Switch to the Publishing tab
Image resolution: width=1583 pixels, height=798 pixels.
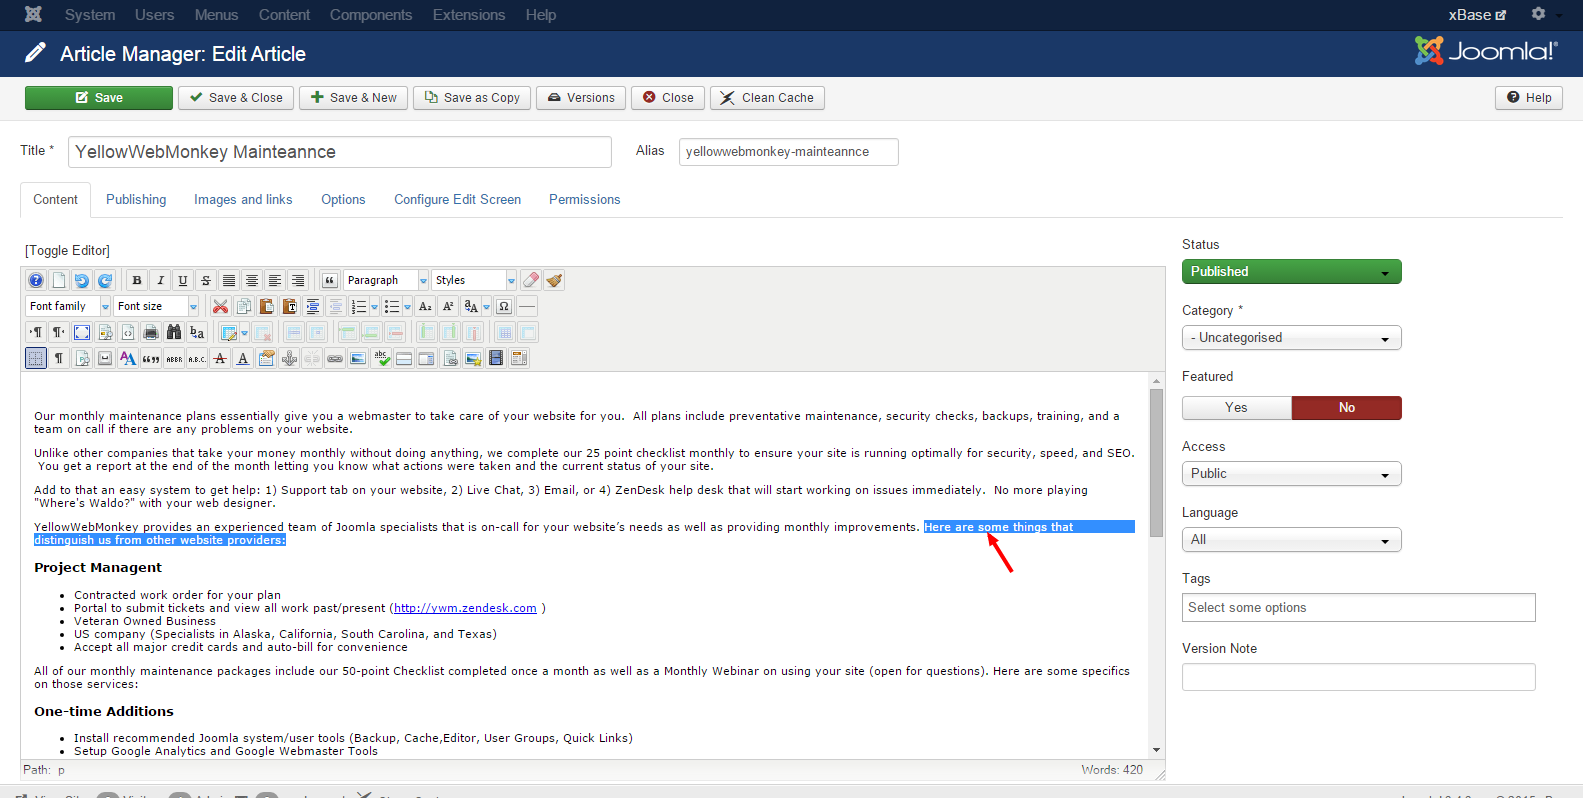click(x=136, y=200)
